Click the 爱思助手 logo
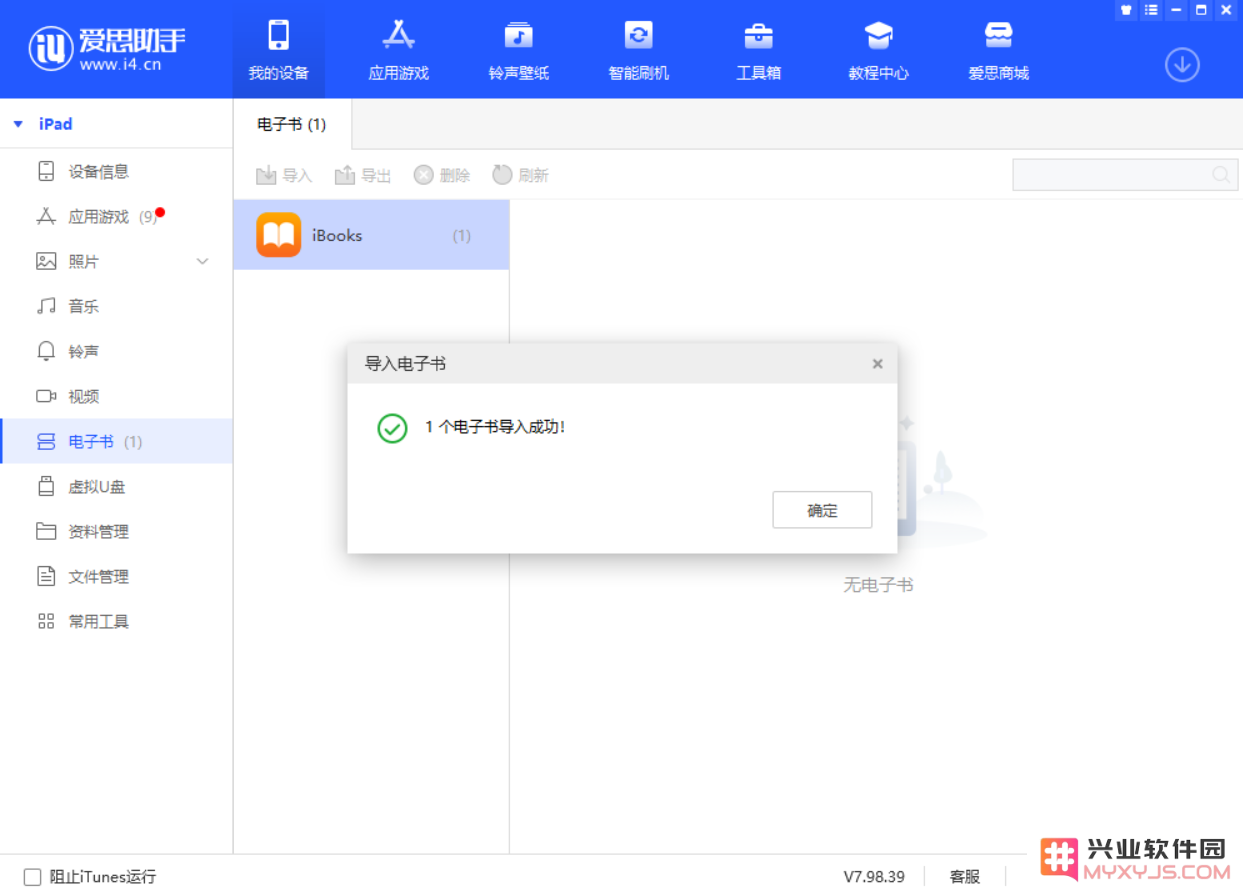This screenshot has width=1243, height=896. tap(107, 47)
